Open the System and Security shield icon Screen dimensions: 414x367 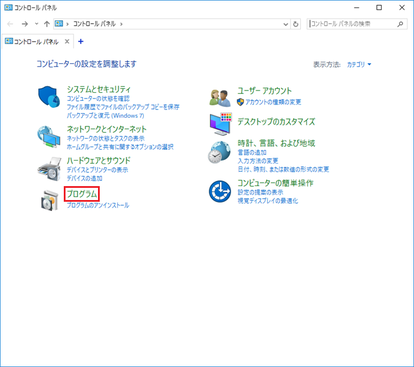click(49, 97)
